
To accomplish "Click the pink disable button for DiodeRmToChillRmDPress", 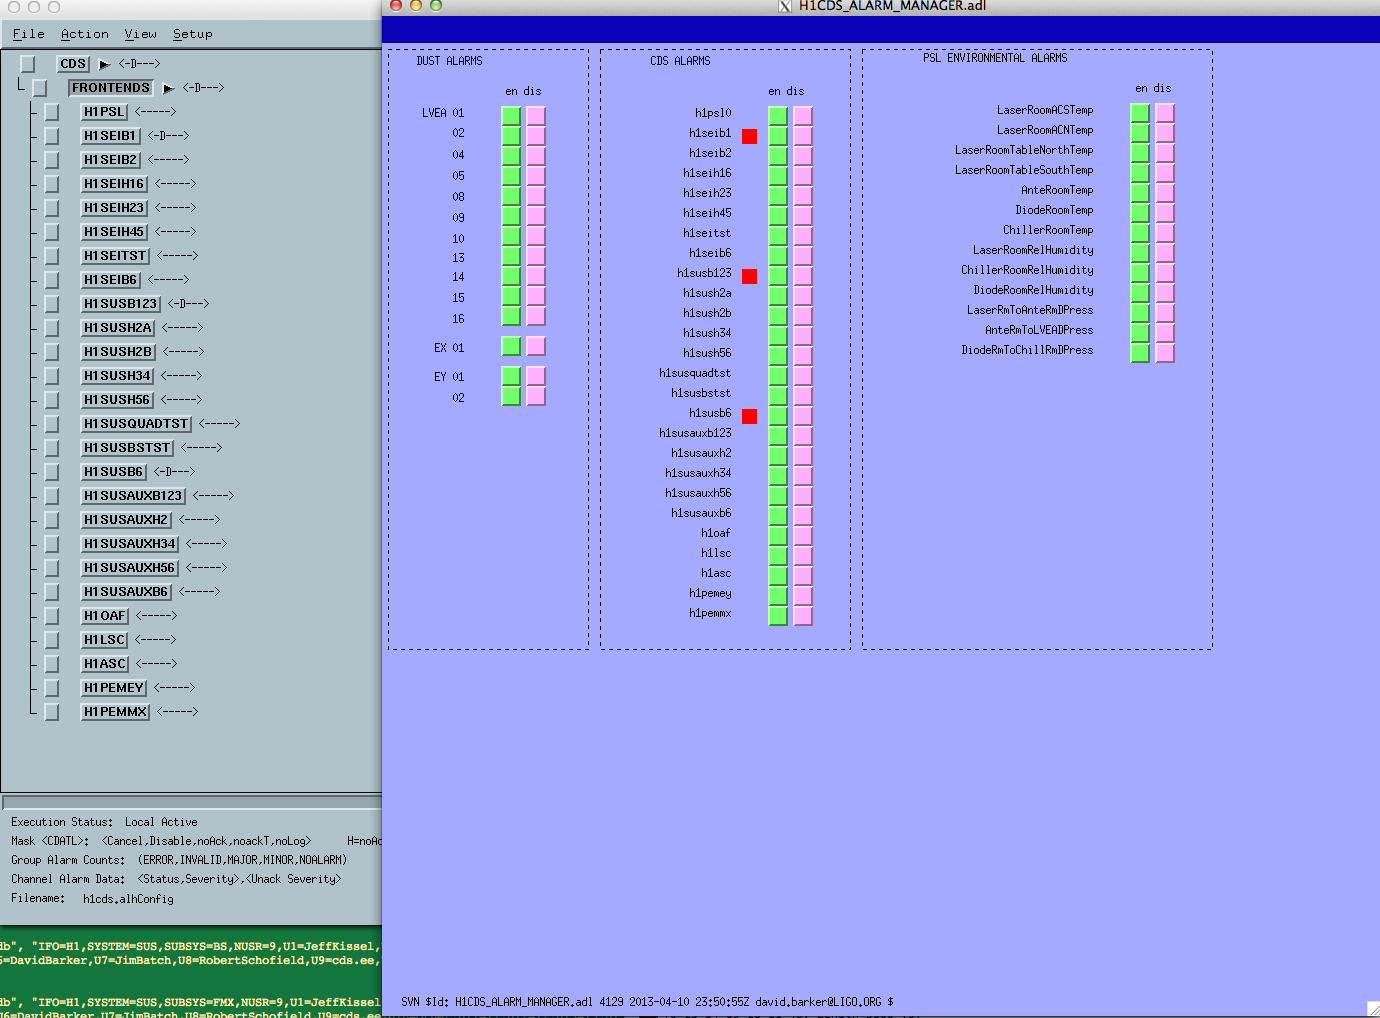I will pyautogui.click(x=1165, y=352).
